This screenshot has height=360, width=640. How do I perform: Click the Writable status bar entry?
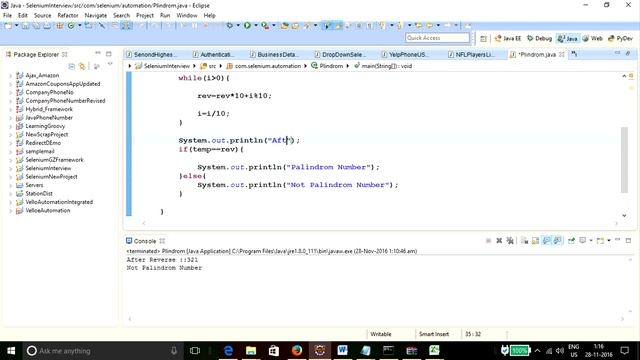380,334
